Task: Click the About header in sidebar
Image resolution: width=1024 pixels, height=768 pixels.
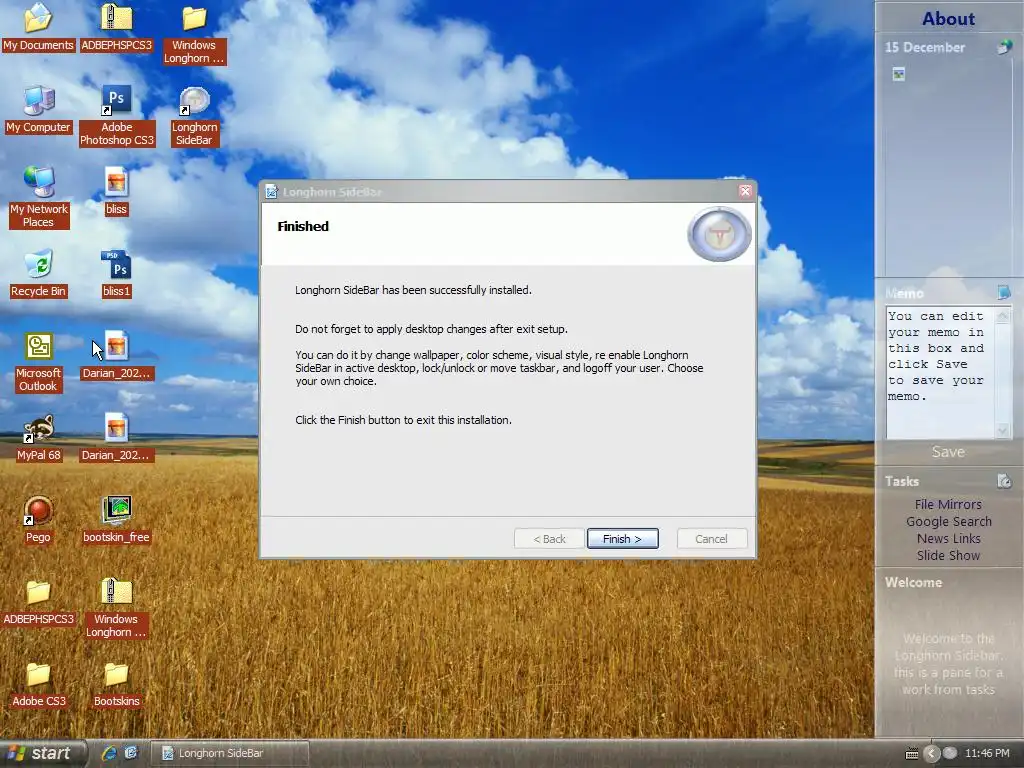Action: (x=948, y=18)
